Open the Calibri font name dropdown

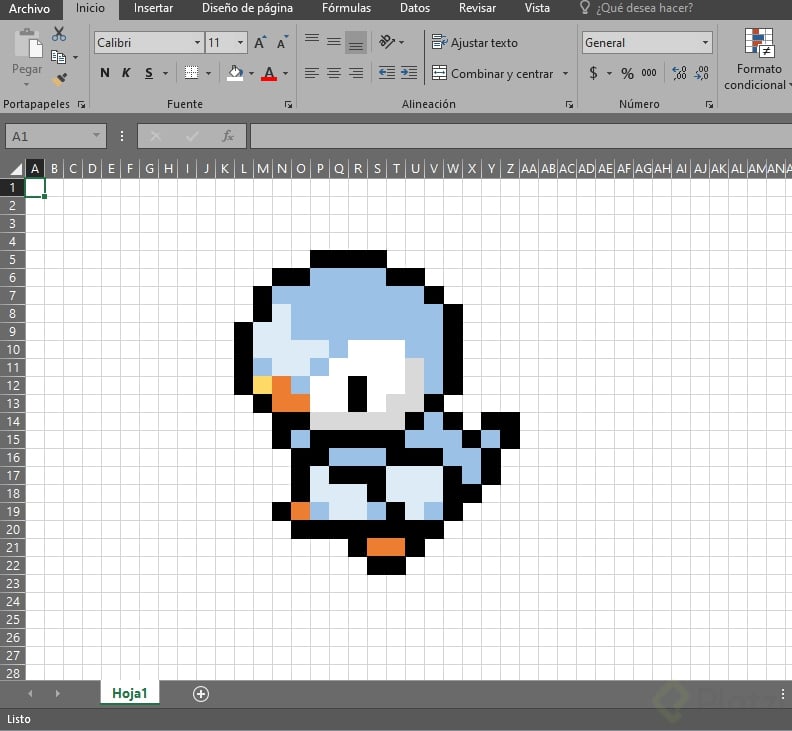[197, 42]
